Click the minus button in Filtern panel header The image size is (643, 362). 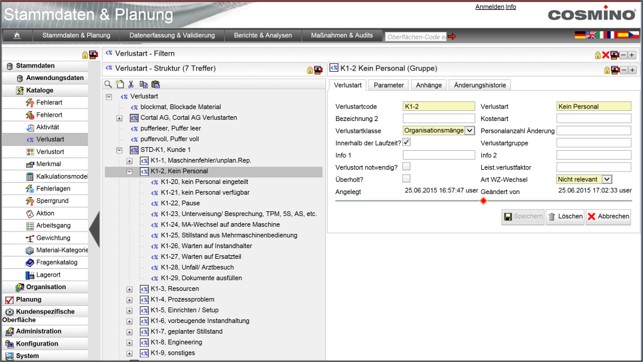click(623, 55)
